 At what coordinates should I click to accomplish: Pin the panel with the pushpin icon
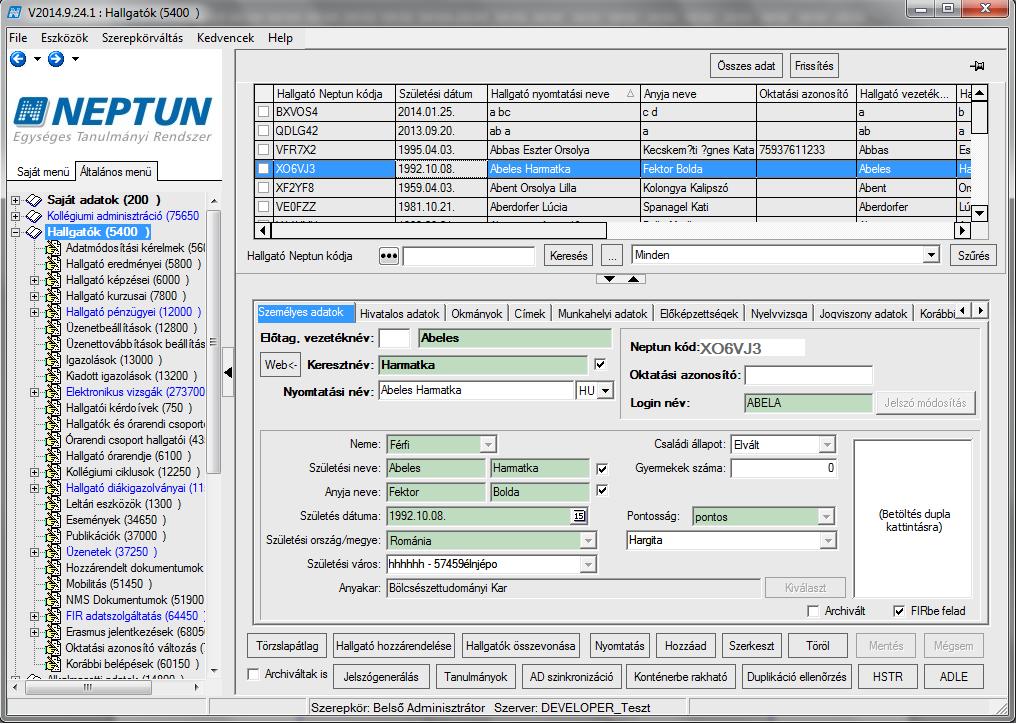977,66
